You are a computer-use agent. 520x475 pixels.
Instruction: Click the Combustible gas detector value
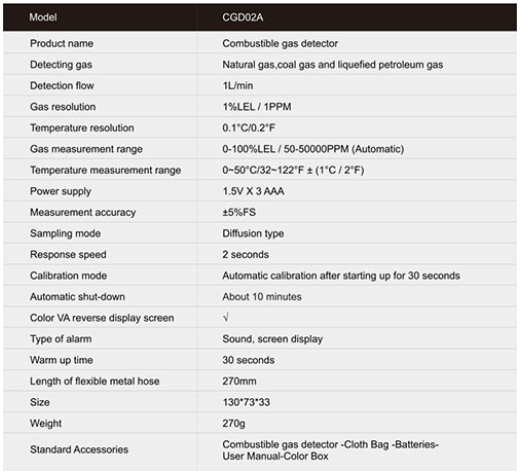280,43
